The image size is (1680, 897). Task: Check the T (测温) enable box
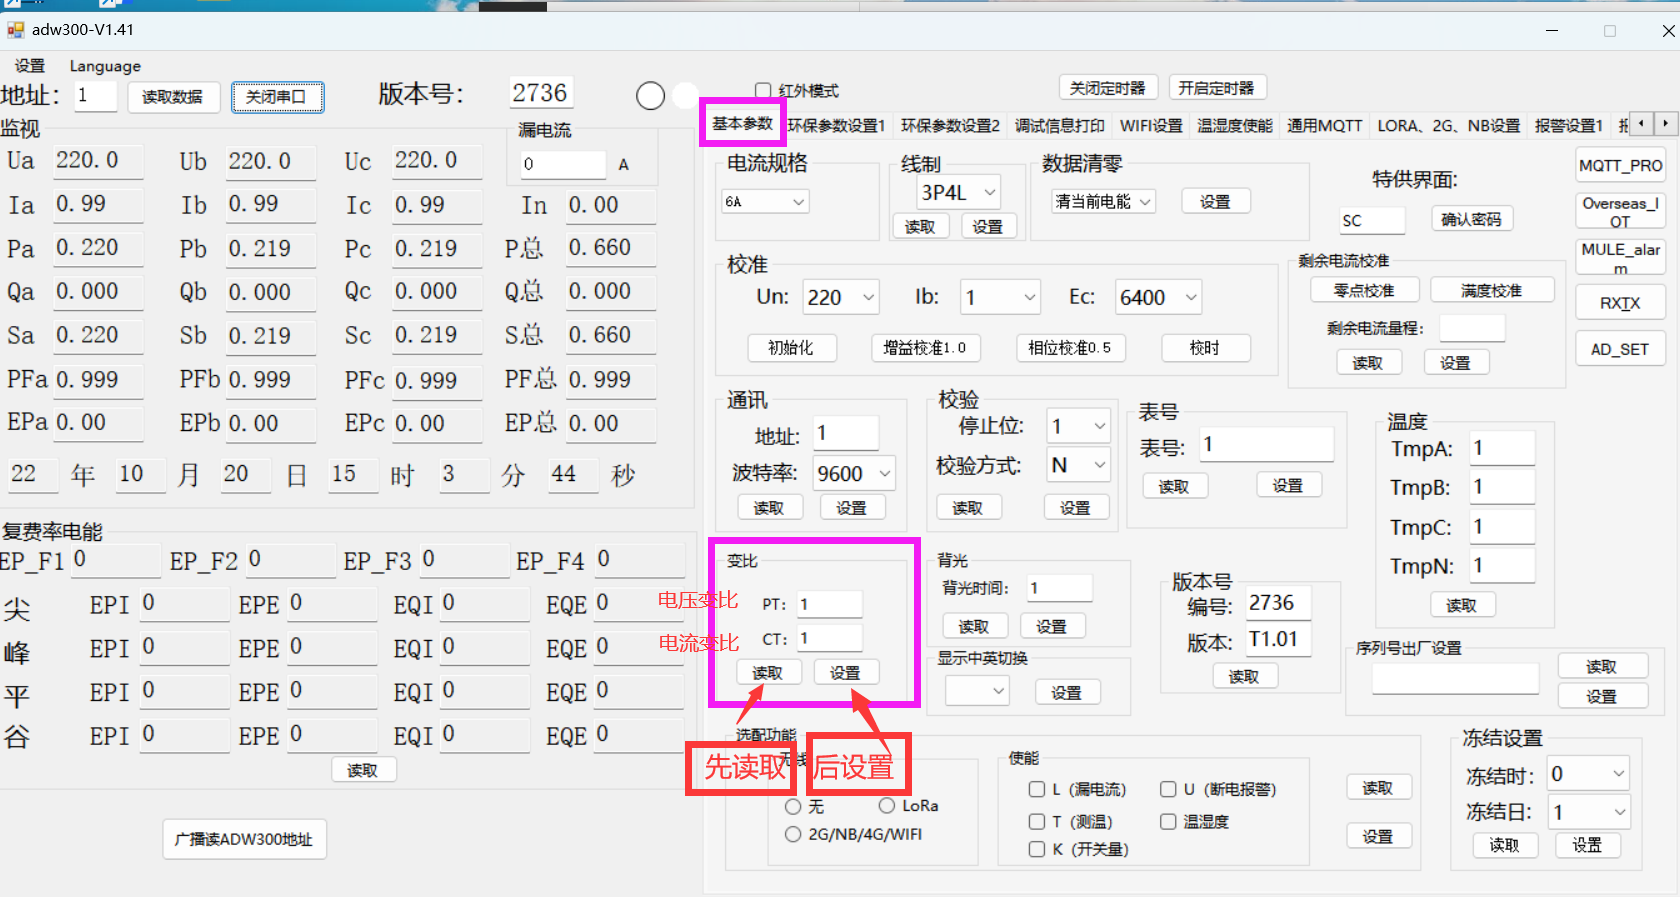coord(1037,821)
